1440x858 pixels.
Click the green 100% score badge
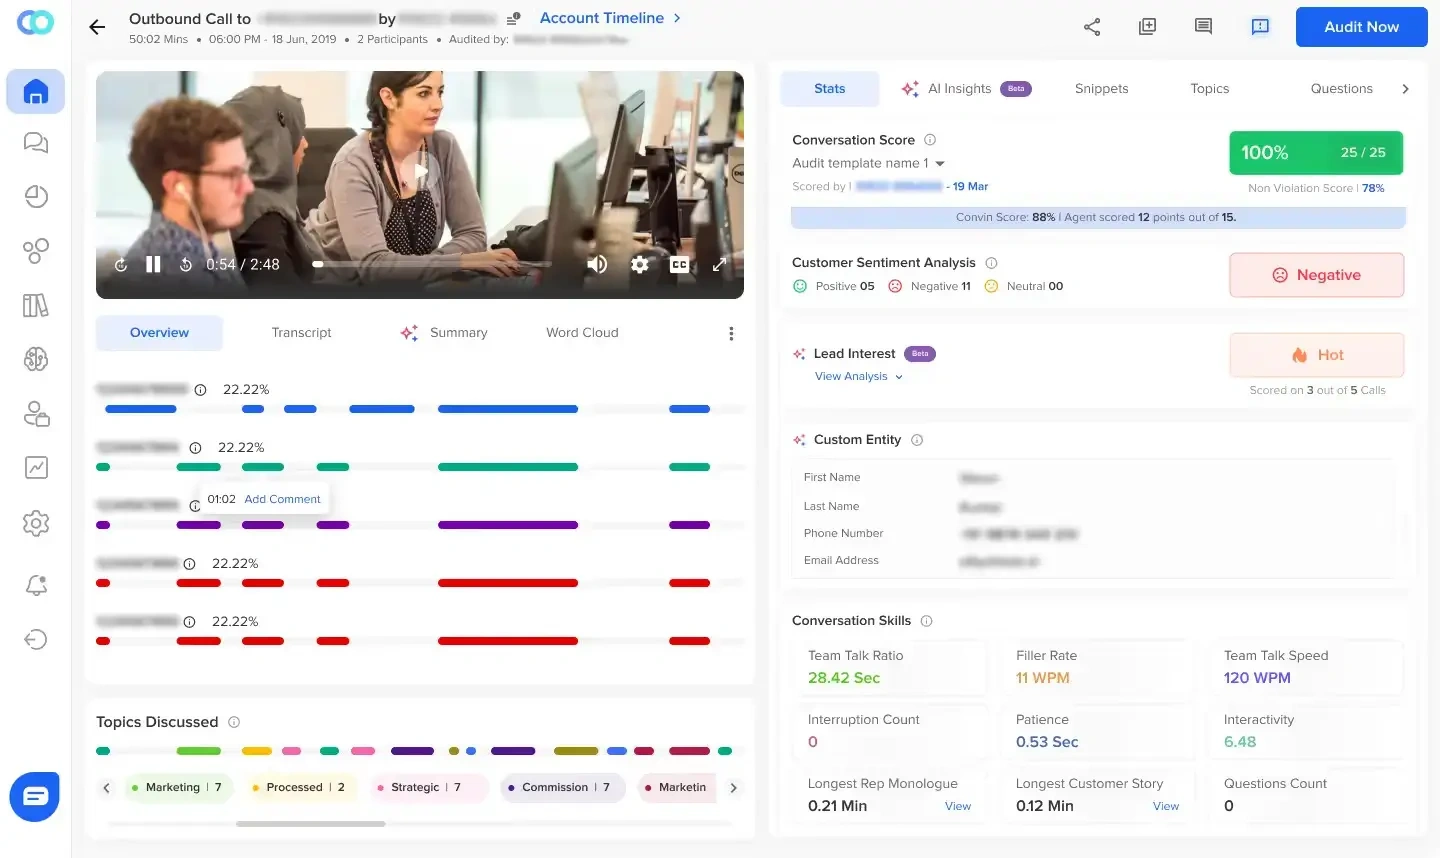point(1316,153)
